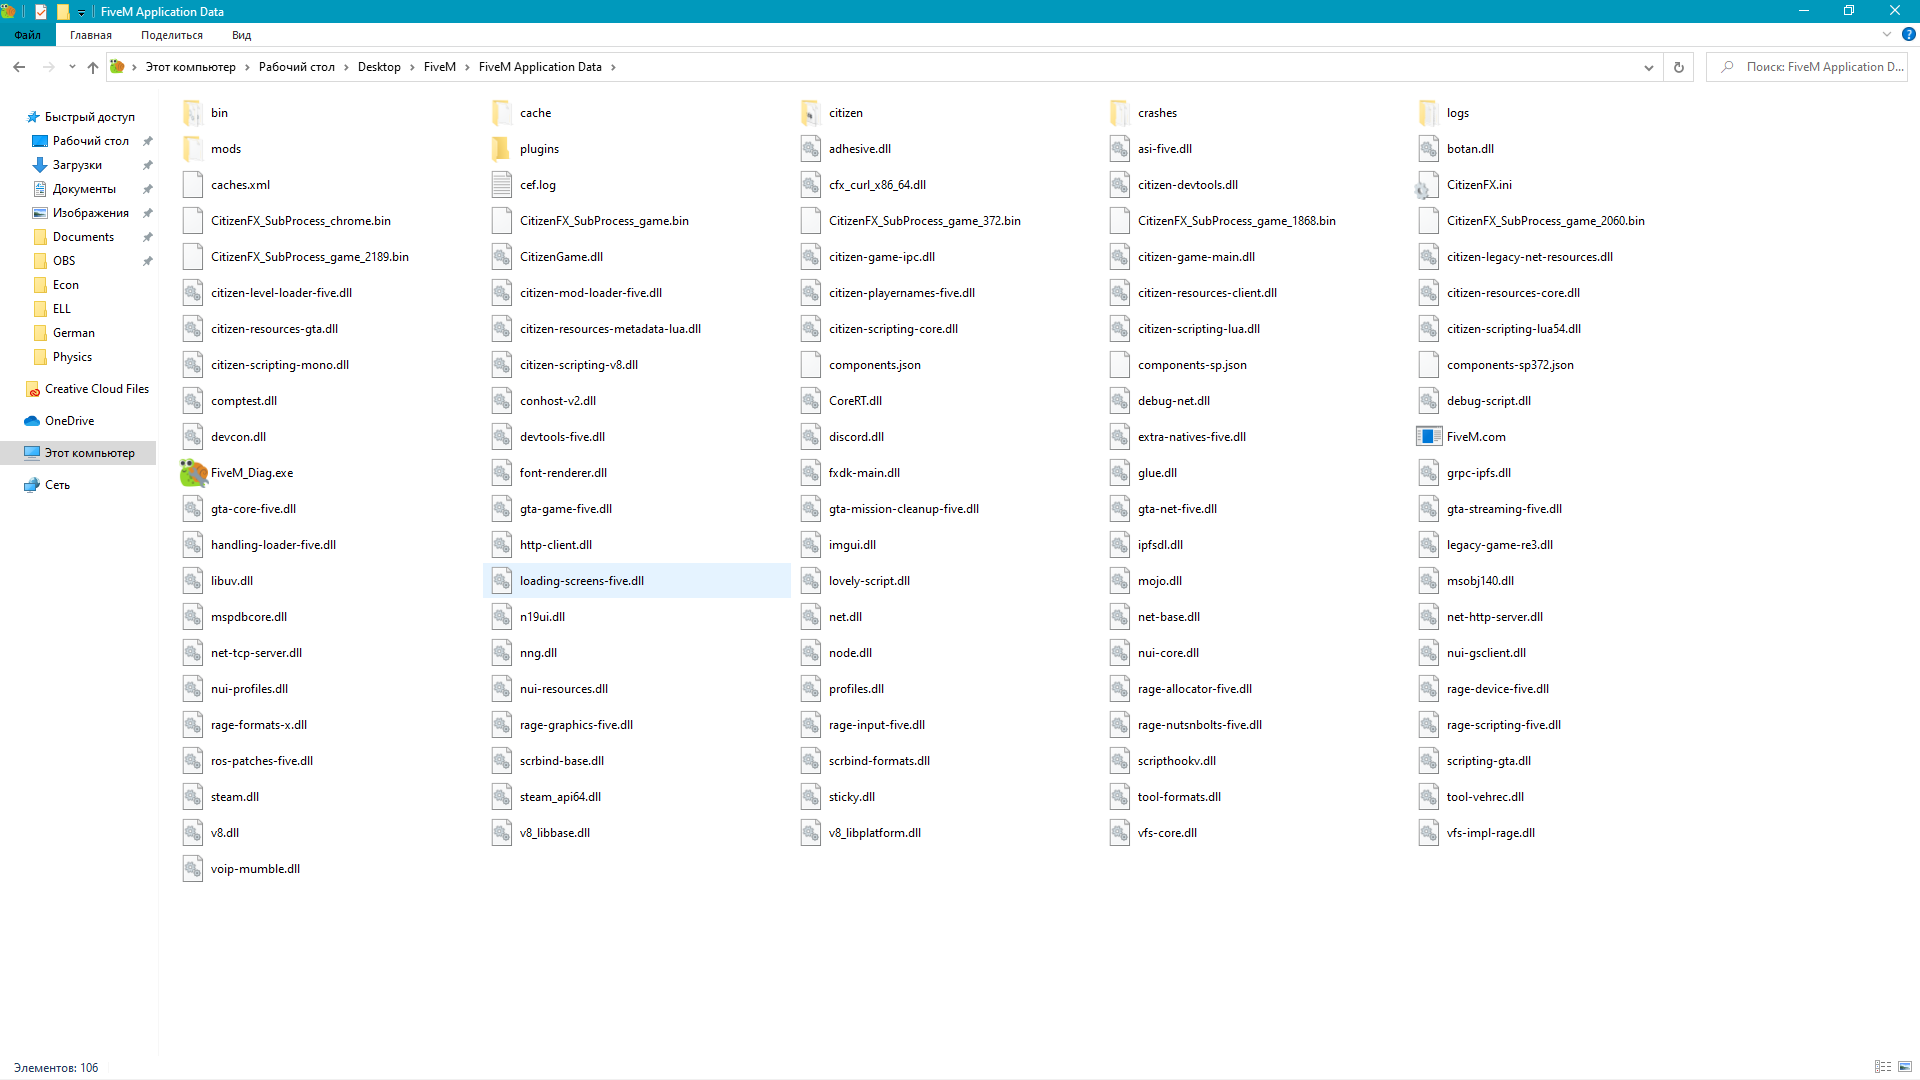Click the bin folder icon
The width and height of the screenshot is (1920, 1080).
[193, 113]
